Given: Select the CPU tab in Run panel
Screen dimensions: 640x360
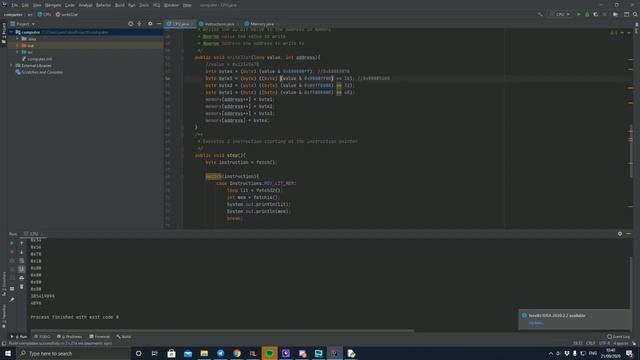Looking at the screenshot, I should click(33, 234).
